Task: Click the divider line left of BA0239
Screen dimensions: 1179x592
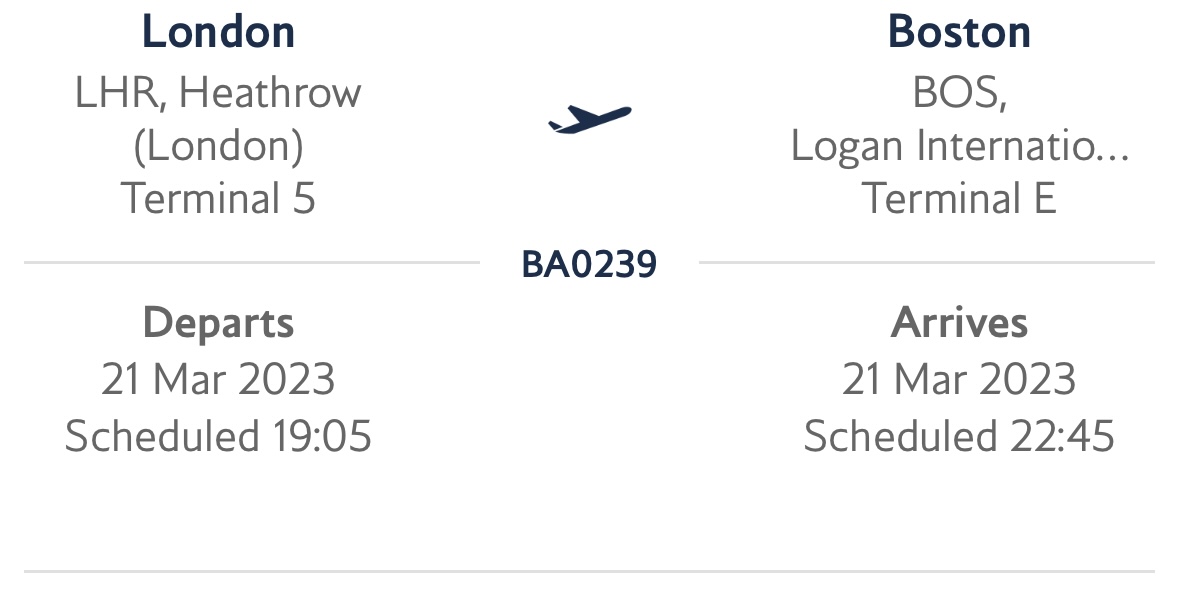Action: (250, 263)
